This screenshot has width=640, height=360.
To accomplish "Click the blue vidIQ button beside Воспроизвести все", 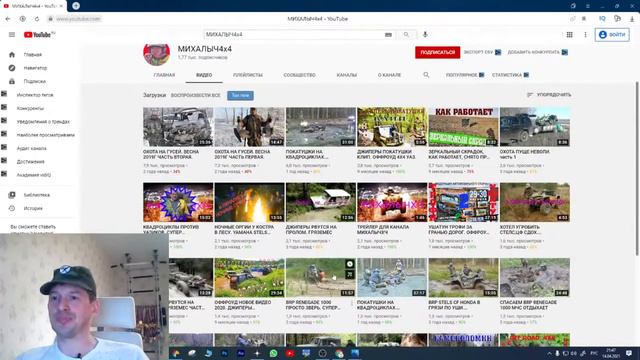I will pyautogui.click(x=240, y=96).
